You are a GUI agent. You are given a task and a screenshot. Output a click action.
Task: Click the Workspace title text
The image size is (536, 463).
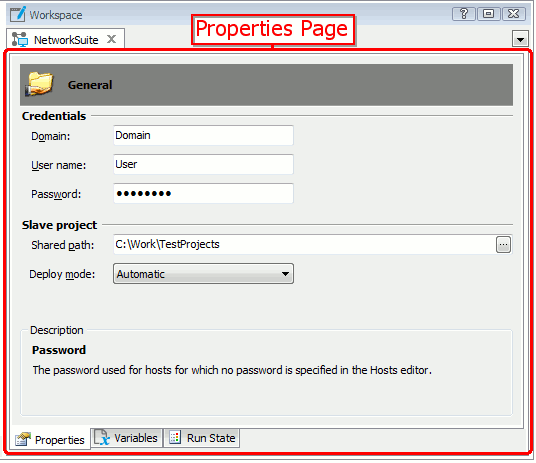(56, 15)
